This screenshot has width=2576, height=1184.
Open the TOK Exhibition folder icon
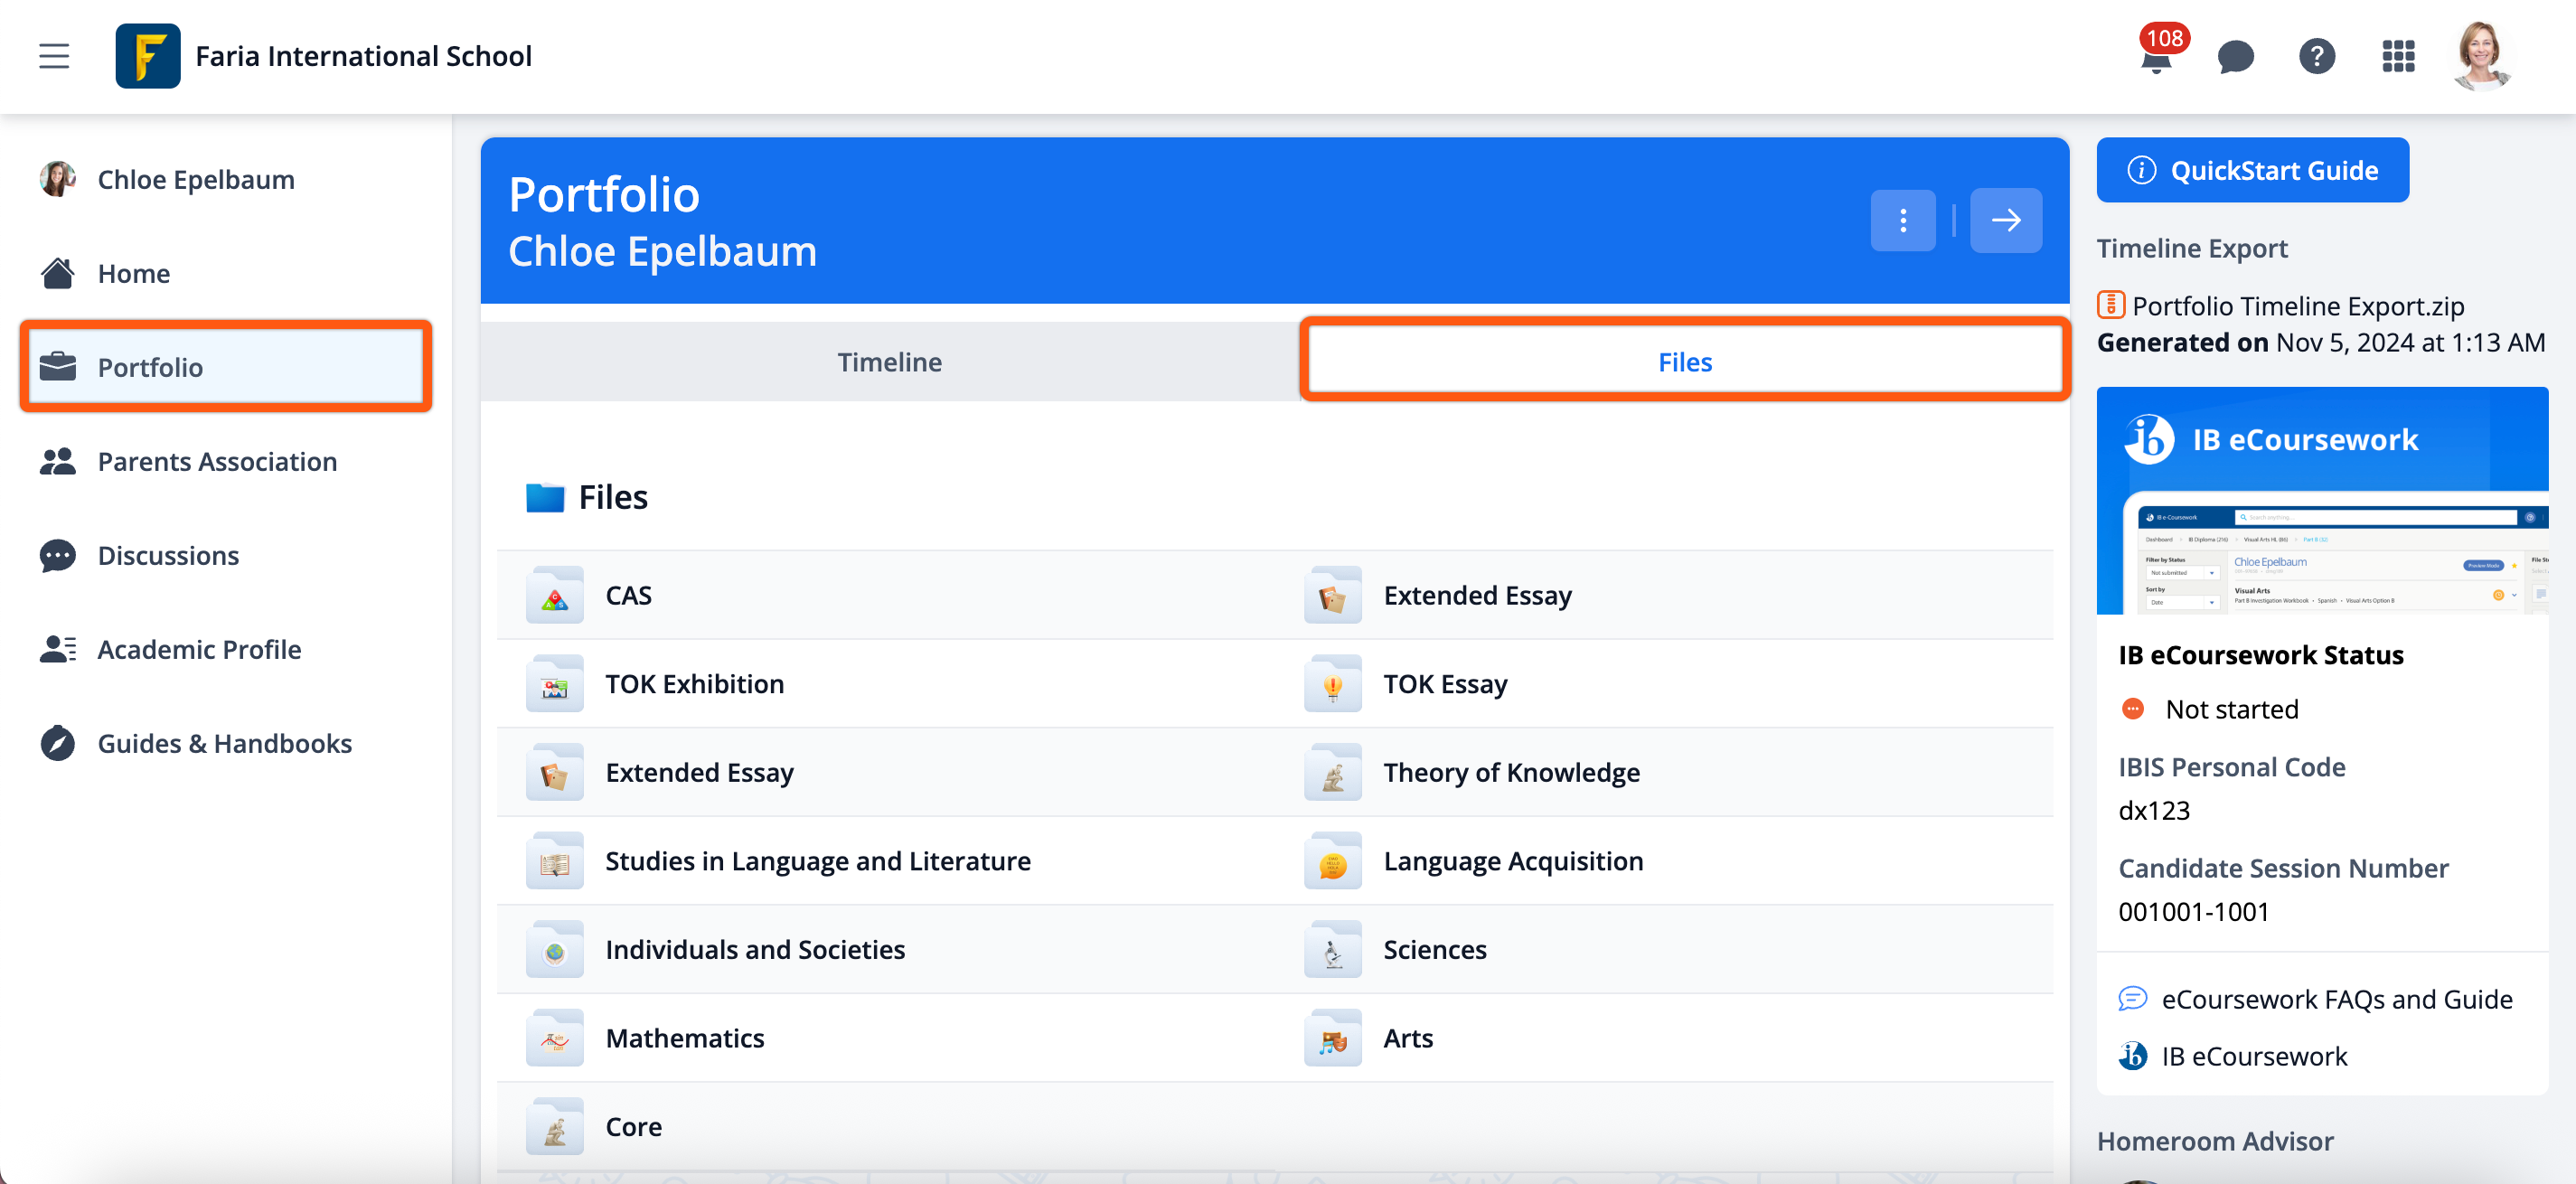point(555,685)
